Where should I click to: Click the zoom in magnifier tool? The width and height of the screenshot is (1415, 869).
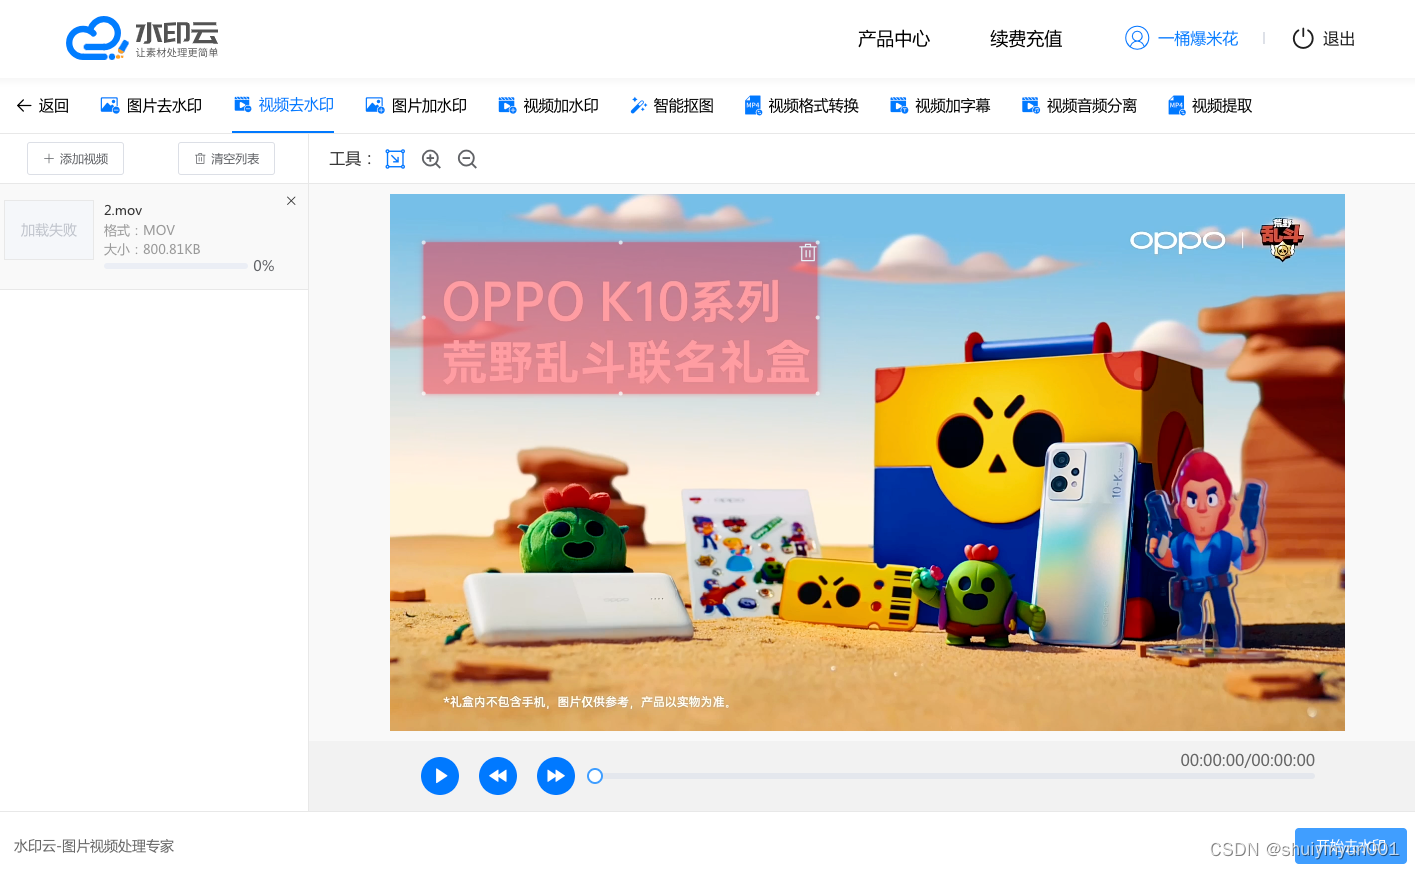tap(431, 159)
